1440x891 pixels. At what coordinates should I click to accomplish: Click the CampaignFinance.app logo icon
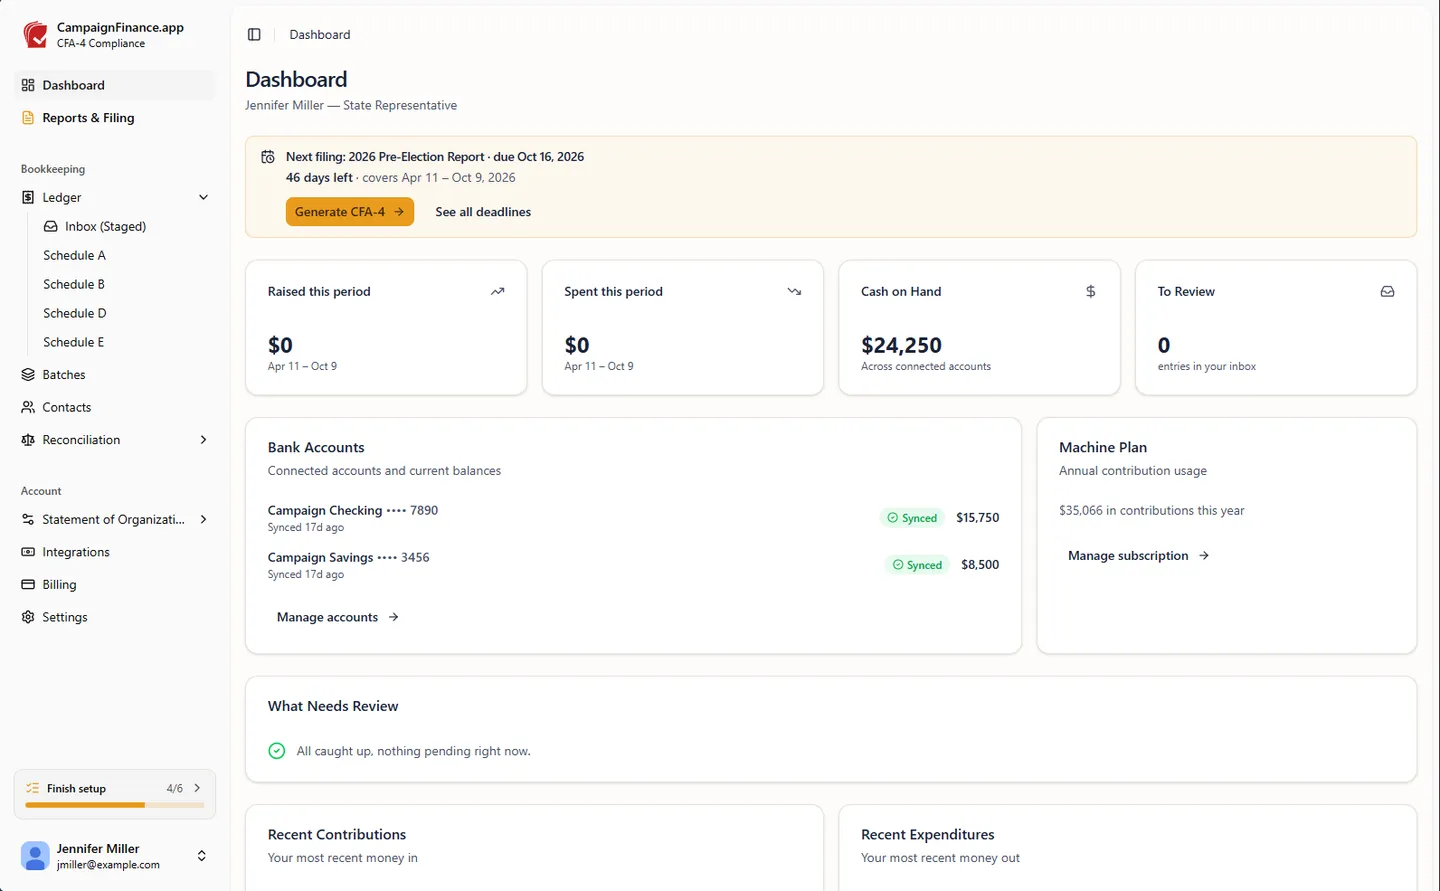click(35, 35)
